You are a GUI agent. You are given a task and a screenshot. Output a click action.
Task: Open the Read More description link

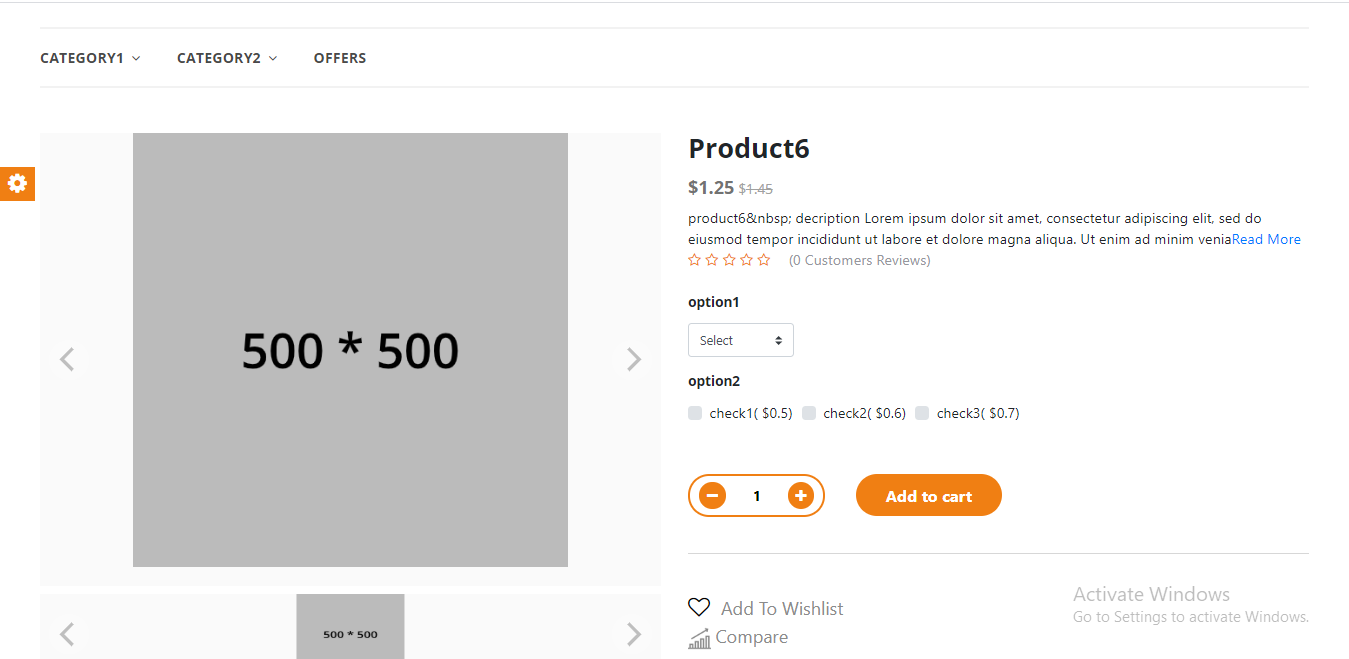tap(1266, 239)
